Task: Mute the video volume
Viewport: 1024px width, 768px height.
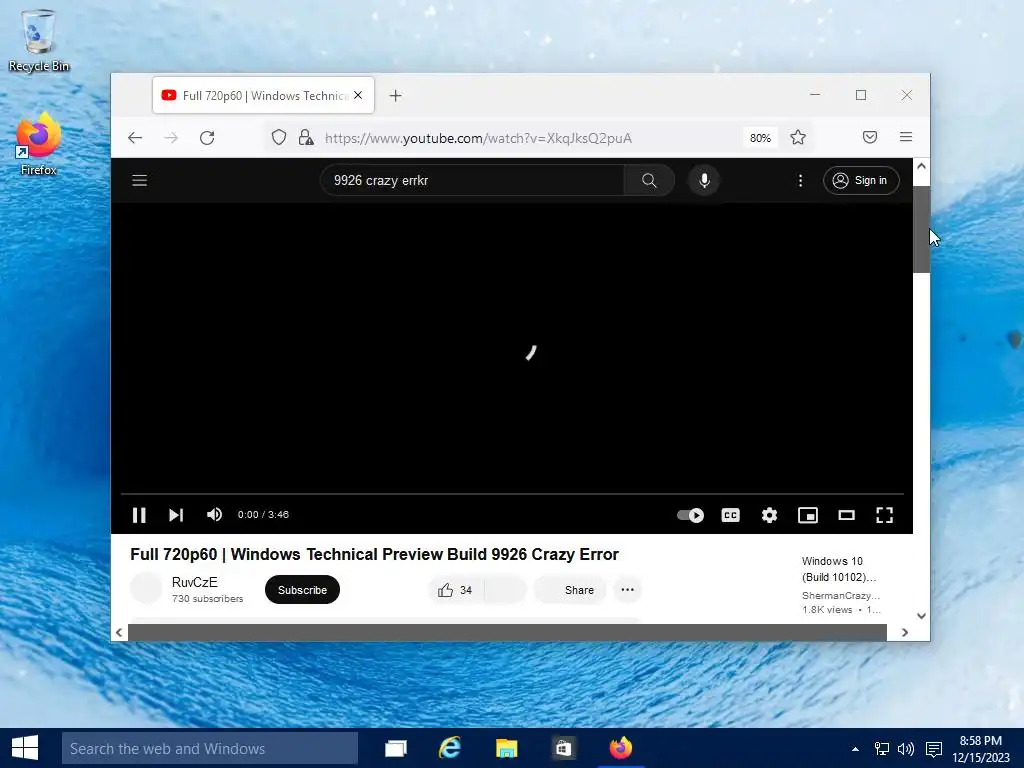Action: (x=214, y=515)
